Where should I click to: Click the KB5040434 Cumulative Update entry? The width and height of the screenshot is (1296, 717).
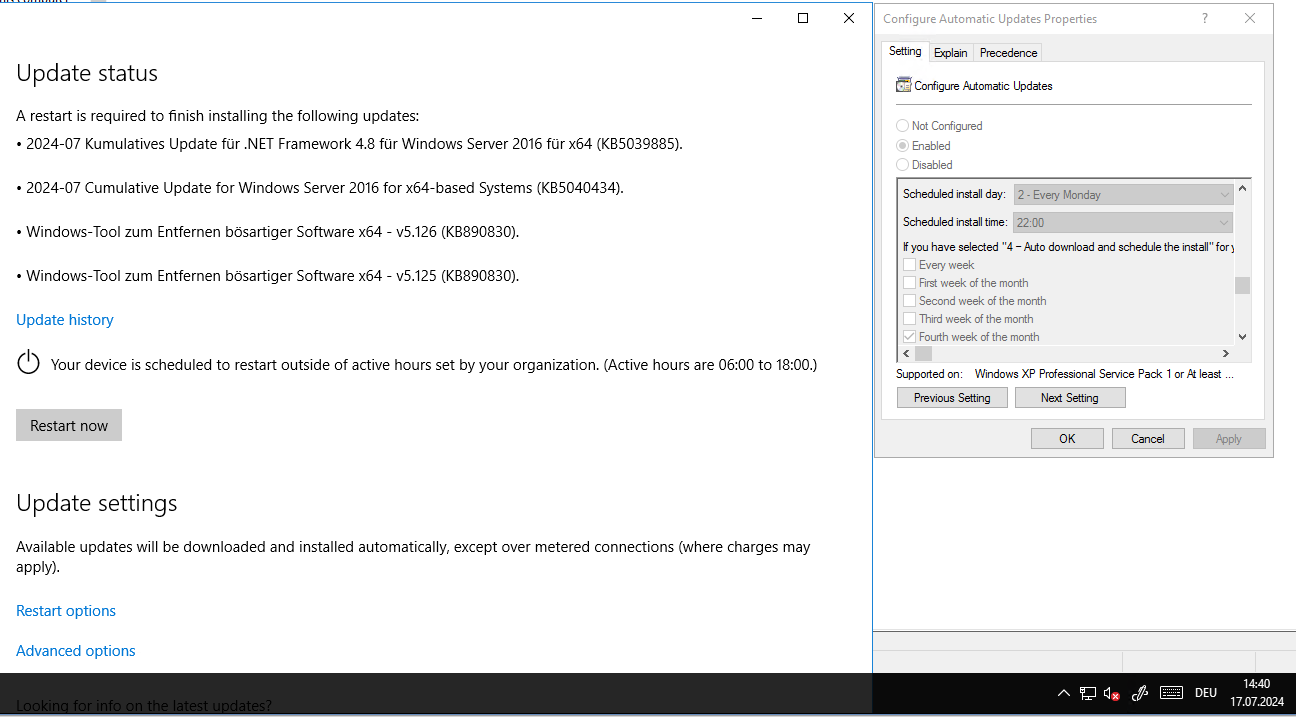(320, 188)
